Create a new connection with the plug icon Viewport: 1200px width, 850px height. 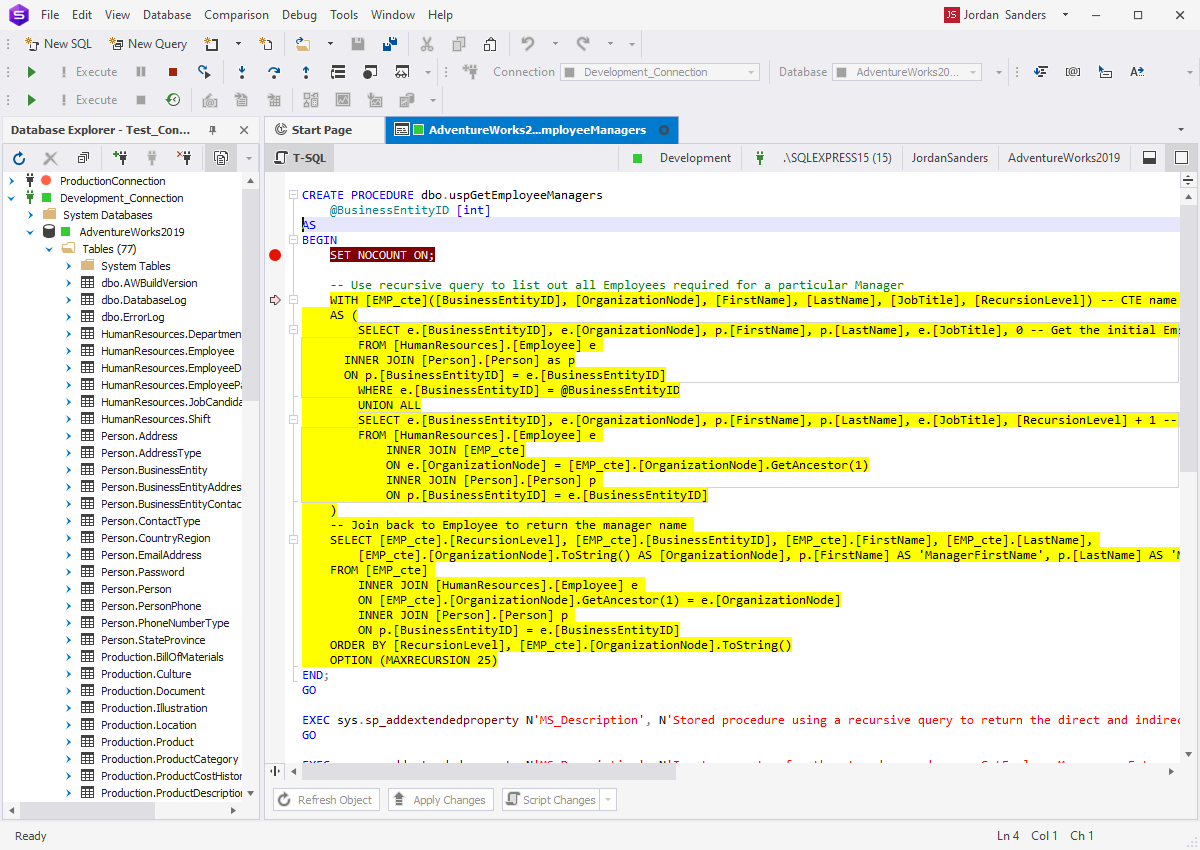[120, 157]
